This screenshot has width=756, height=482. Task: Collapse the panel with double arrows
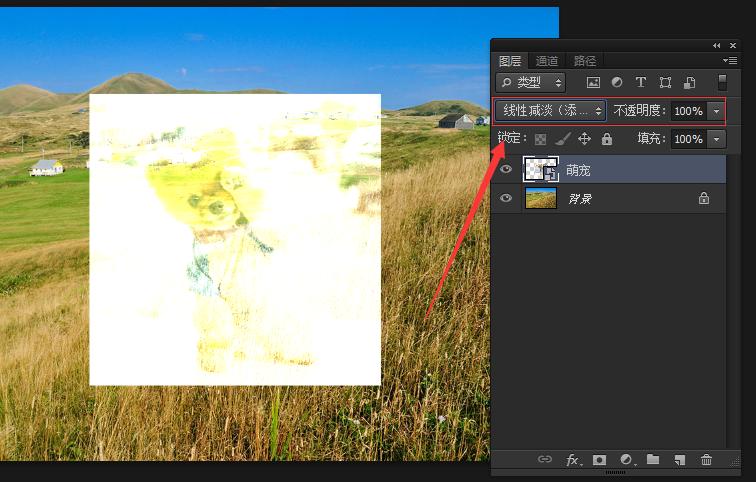pyautogui.click(x=716, y=45)
